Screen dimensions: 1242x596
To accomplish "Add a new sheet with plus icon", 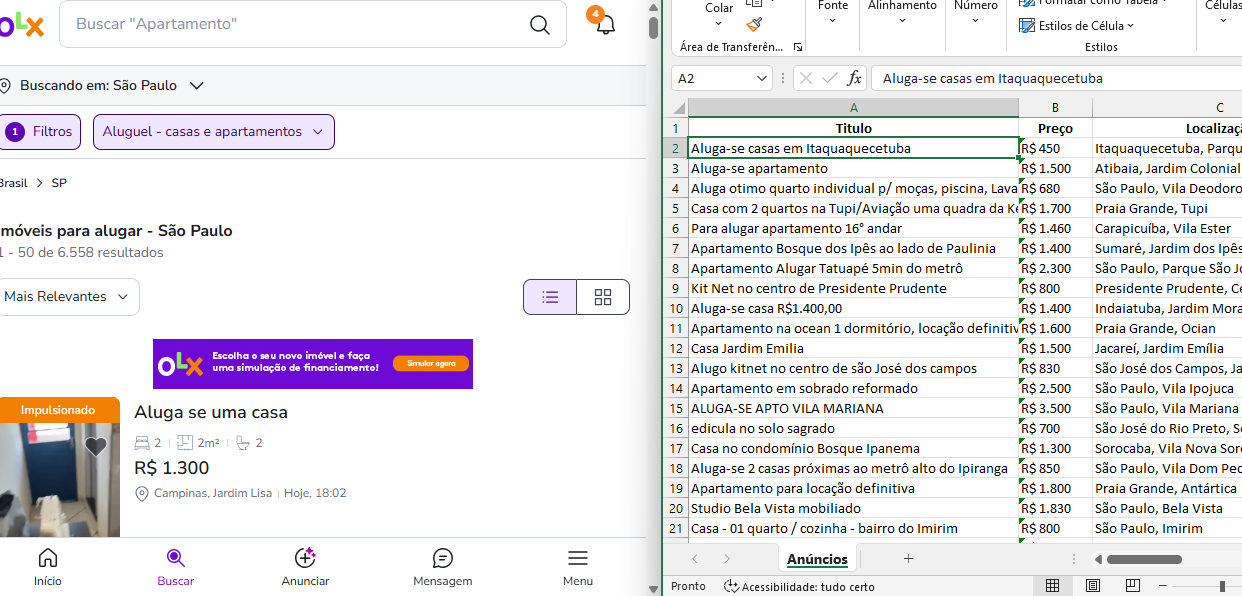I will 908,559.
